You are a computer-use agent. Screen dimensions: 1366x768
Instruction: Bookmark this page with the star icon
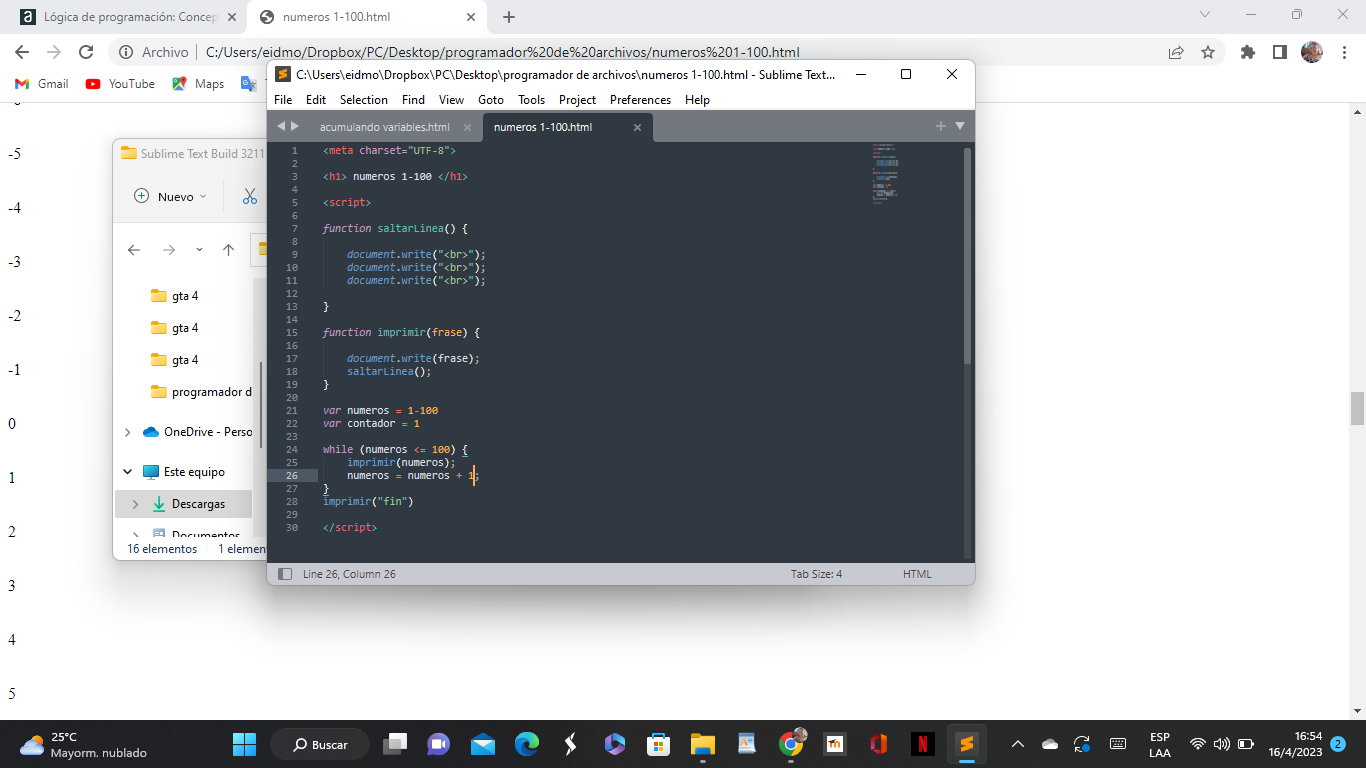1208,52
